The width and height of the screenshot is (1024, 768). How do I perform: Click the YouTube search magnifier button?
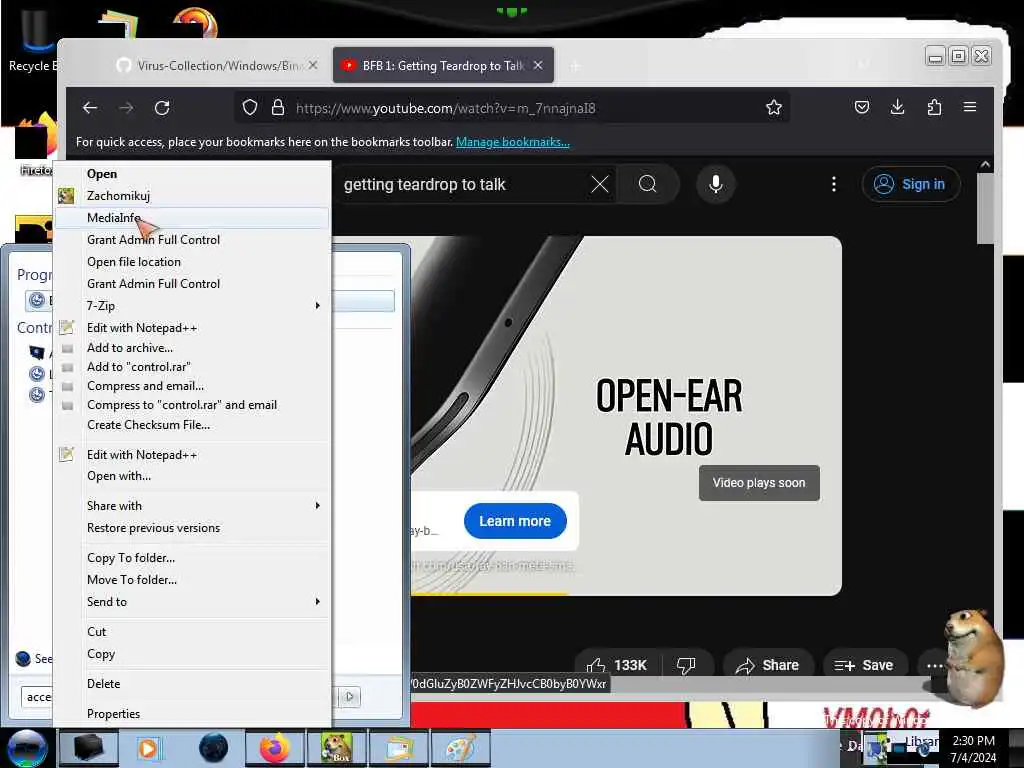click(x=648, y=184)
